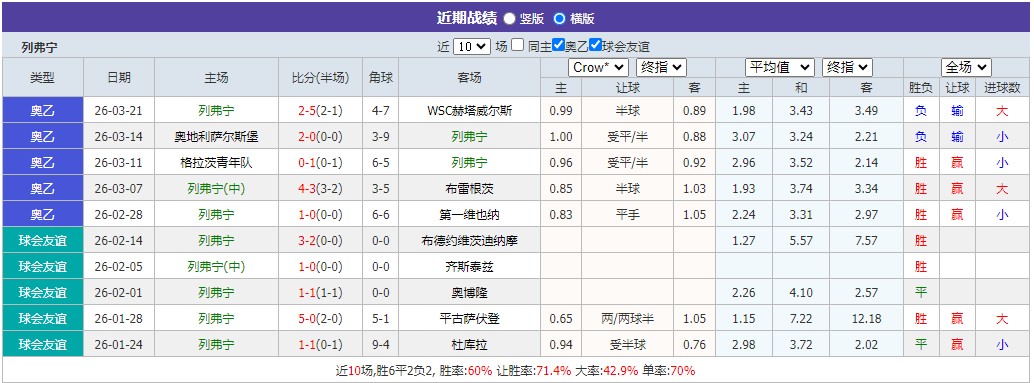Click the 球会友谊 tag on the 26-01-24 row
The width and height of the screenshot is (1034, 383).
click(43, 344)
